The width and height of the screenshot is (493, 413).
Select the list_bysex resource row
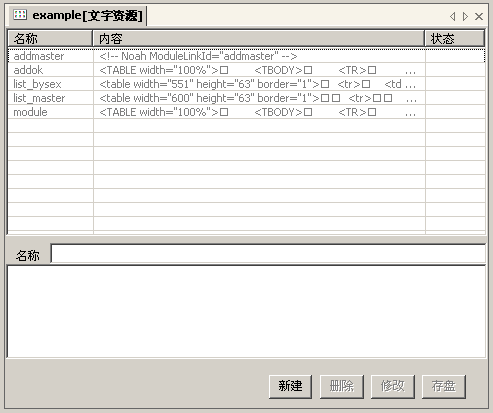point(246,84)
